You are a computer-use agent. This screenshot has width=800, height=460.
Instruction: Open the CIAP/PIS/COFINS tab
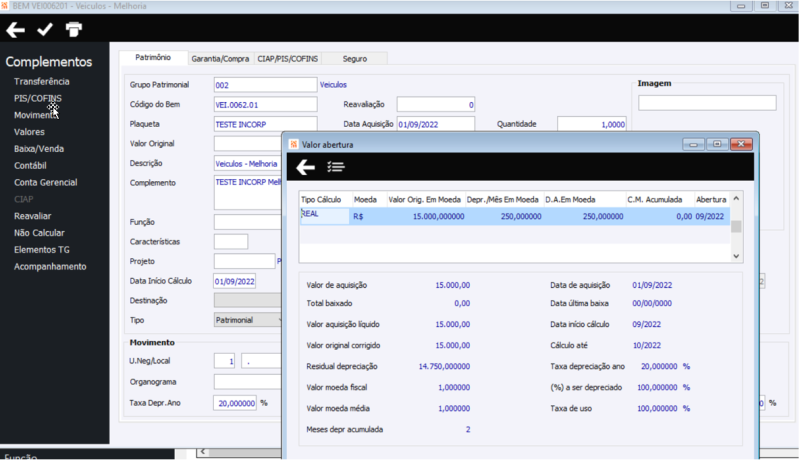288,59
